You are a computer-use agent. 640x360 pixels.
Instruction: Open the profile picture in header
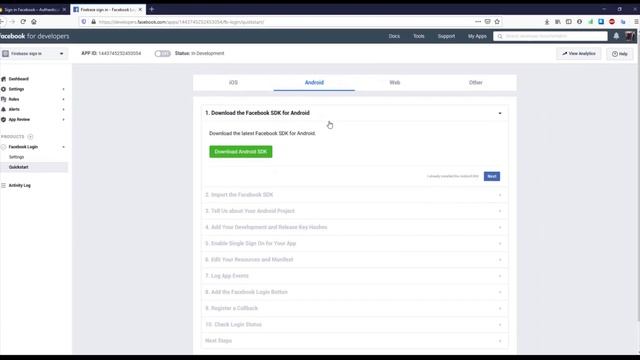(x=630, y=36)
